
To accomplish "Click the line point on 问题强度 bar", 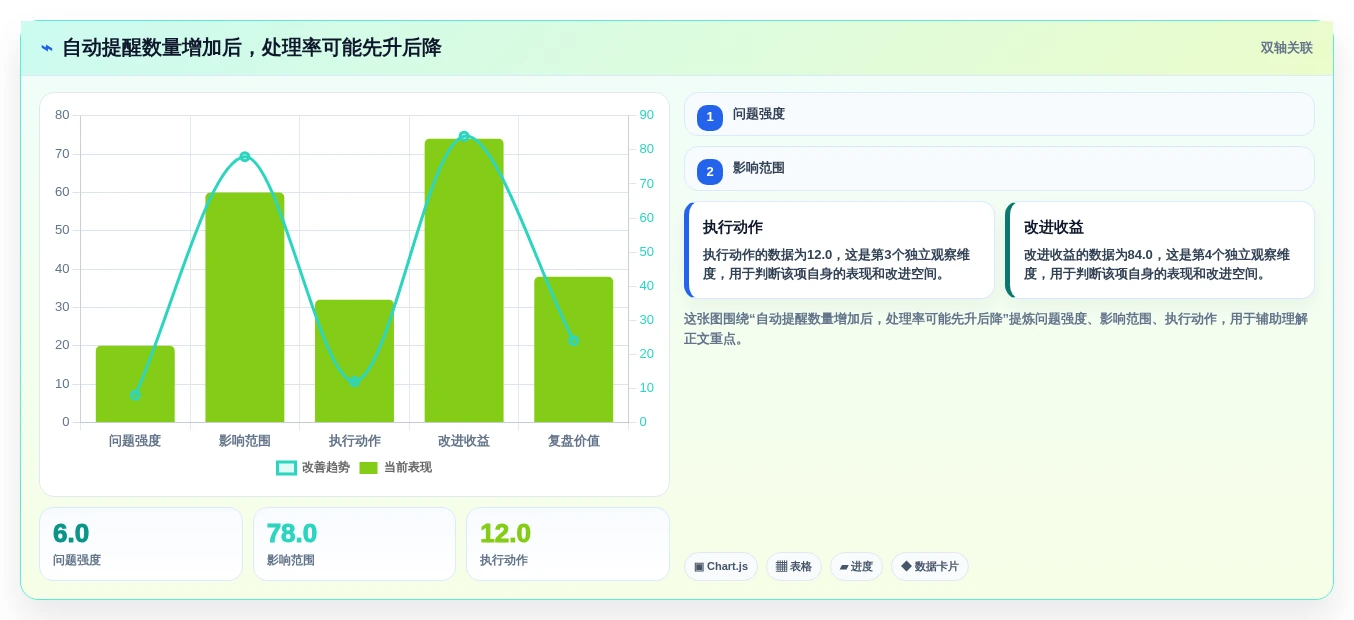I will [x=135, y=395].
